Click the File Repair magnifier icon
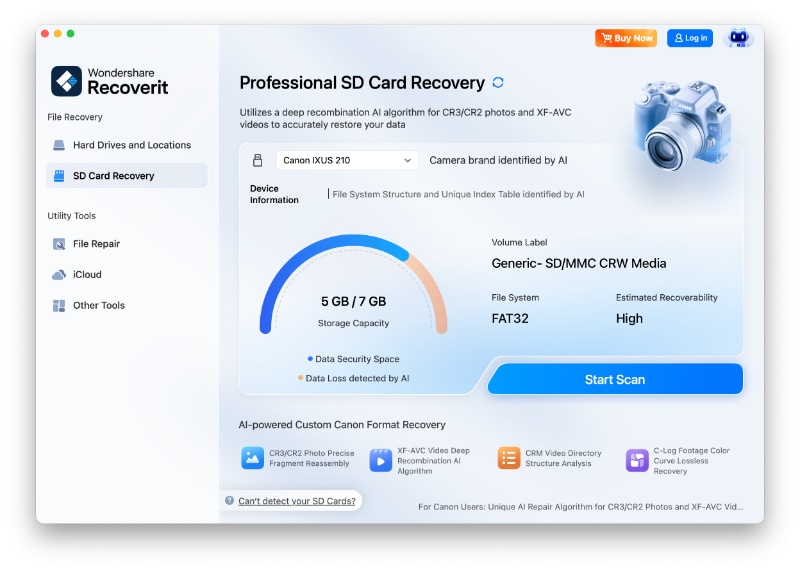This screenshot has height=571, width=800. click(59, 244)
